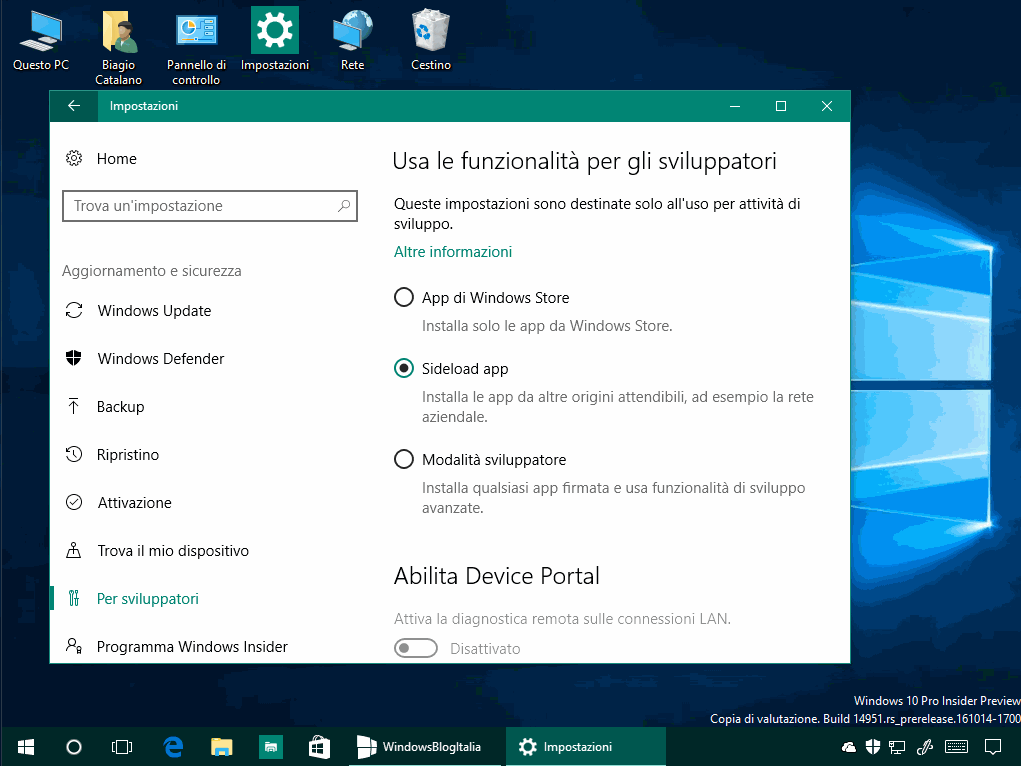Focus the Trova un'impostazione search field
This screenshot has height=766, width=1021.
pos(210,206)
